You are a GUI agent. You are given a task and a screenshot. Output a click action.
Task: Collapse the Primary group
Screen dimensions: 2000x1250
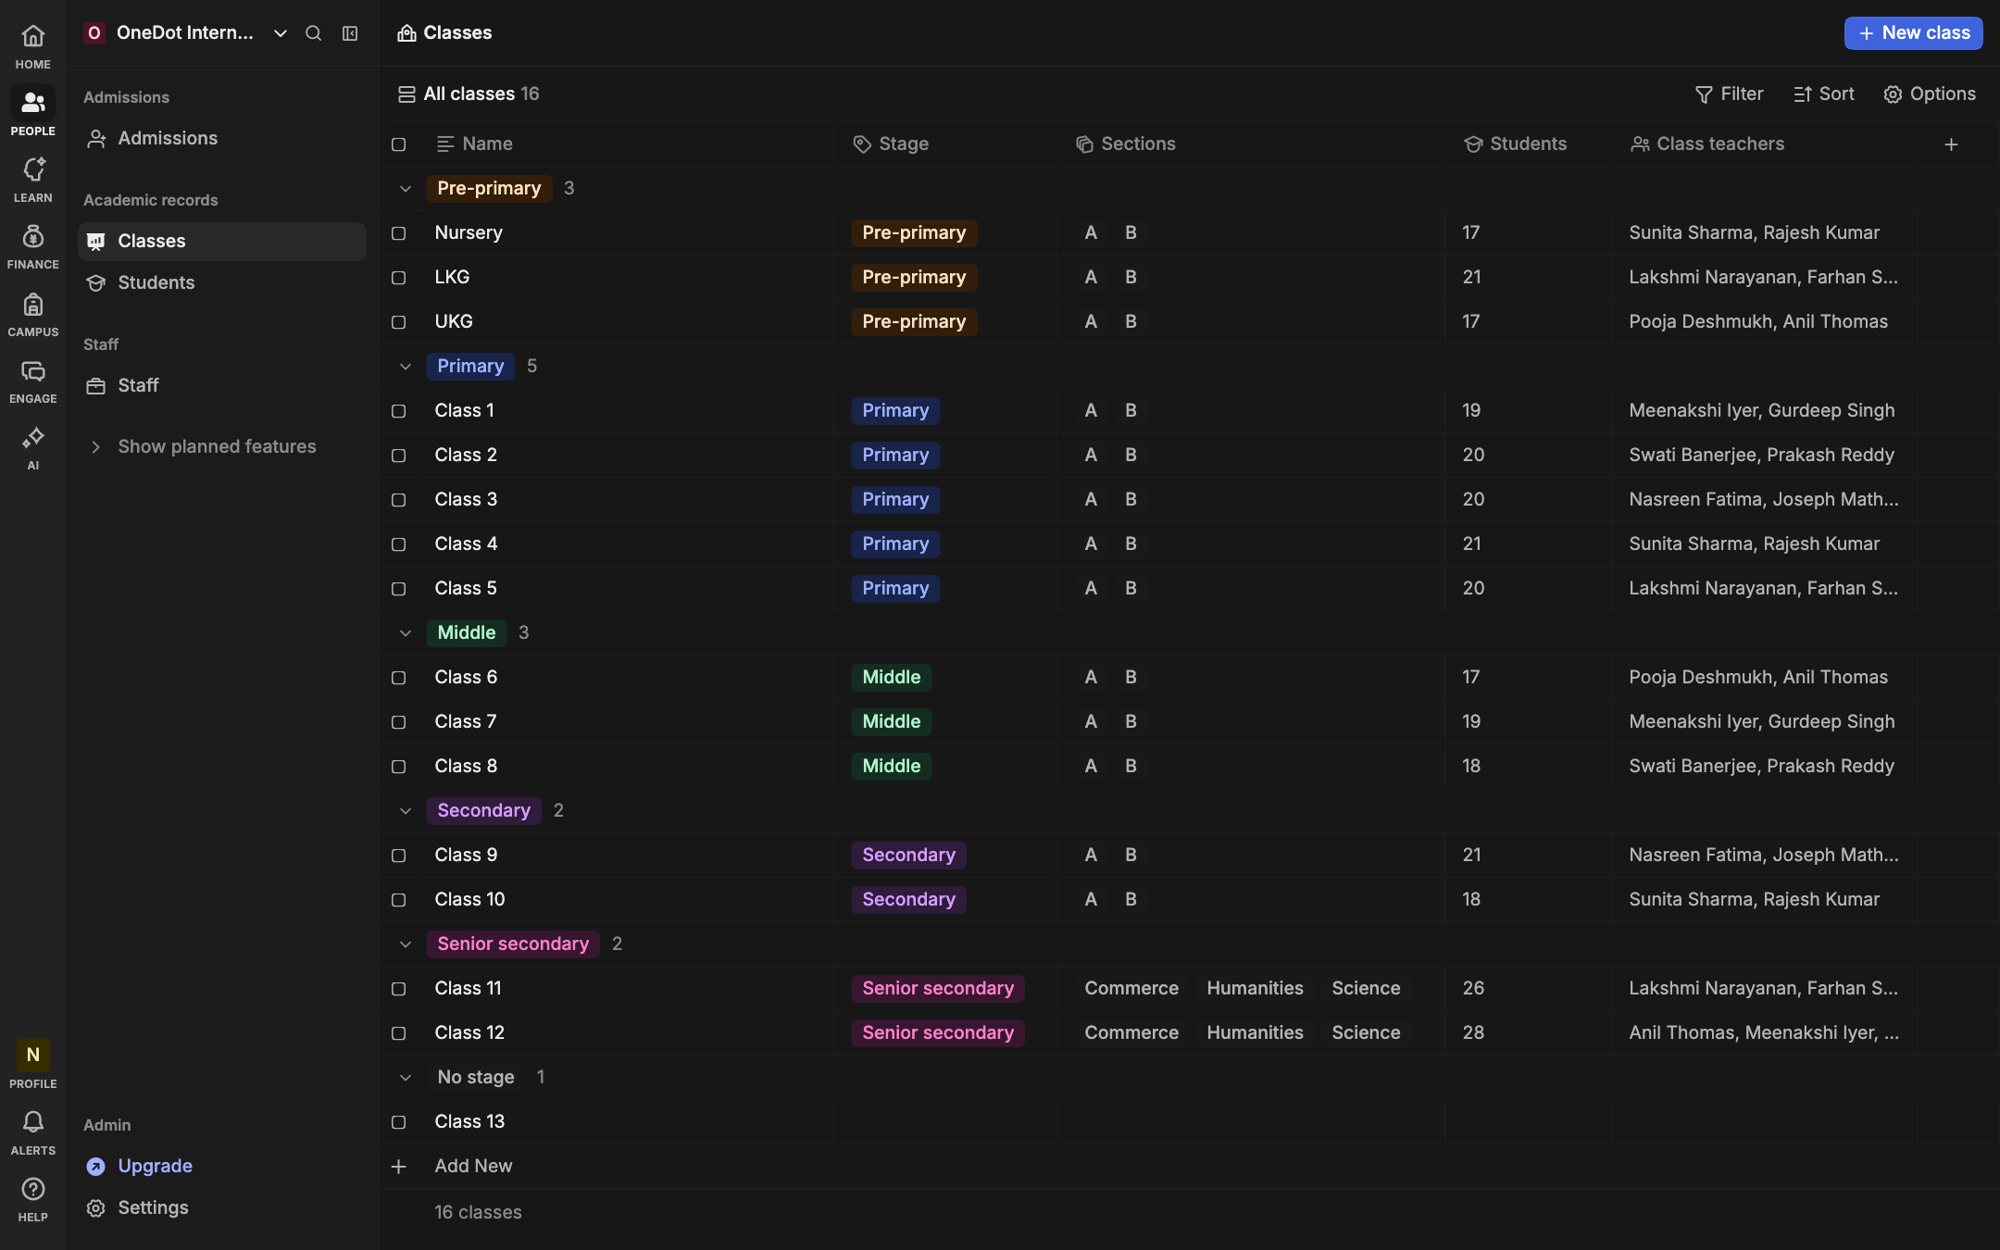[405, 366]
